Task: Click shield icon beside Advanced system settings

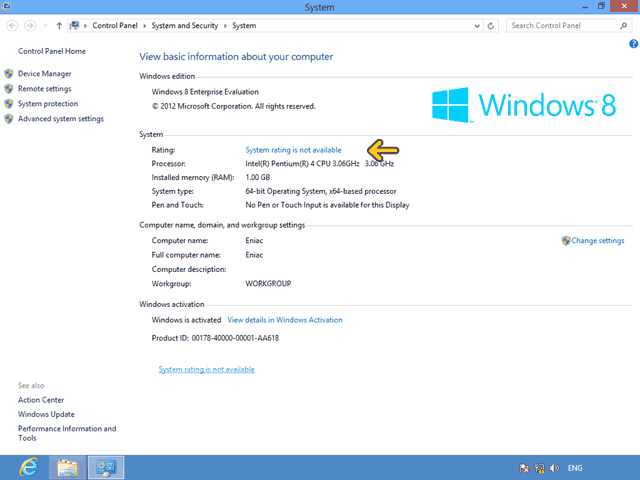Action: tap(9, 119)
